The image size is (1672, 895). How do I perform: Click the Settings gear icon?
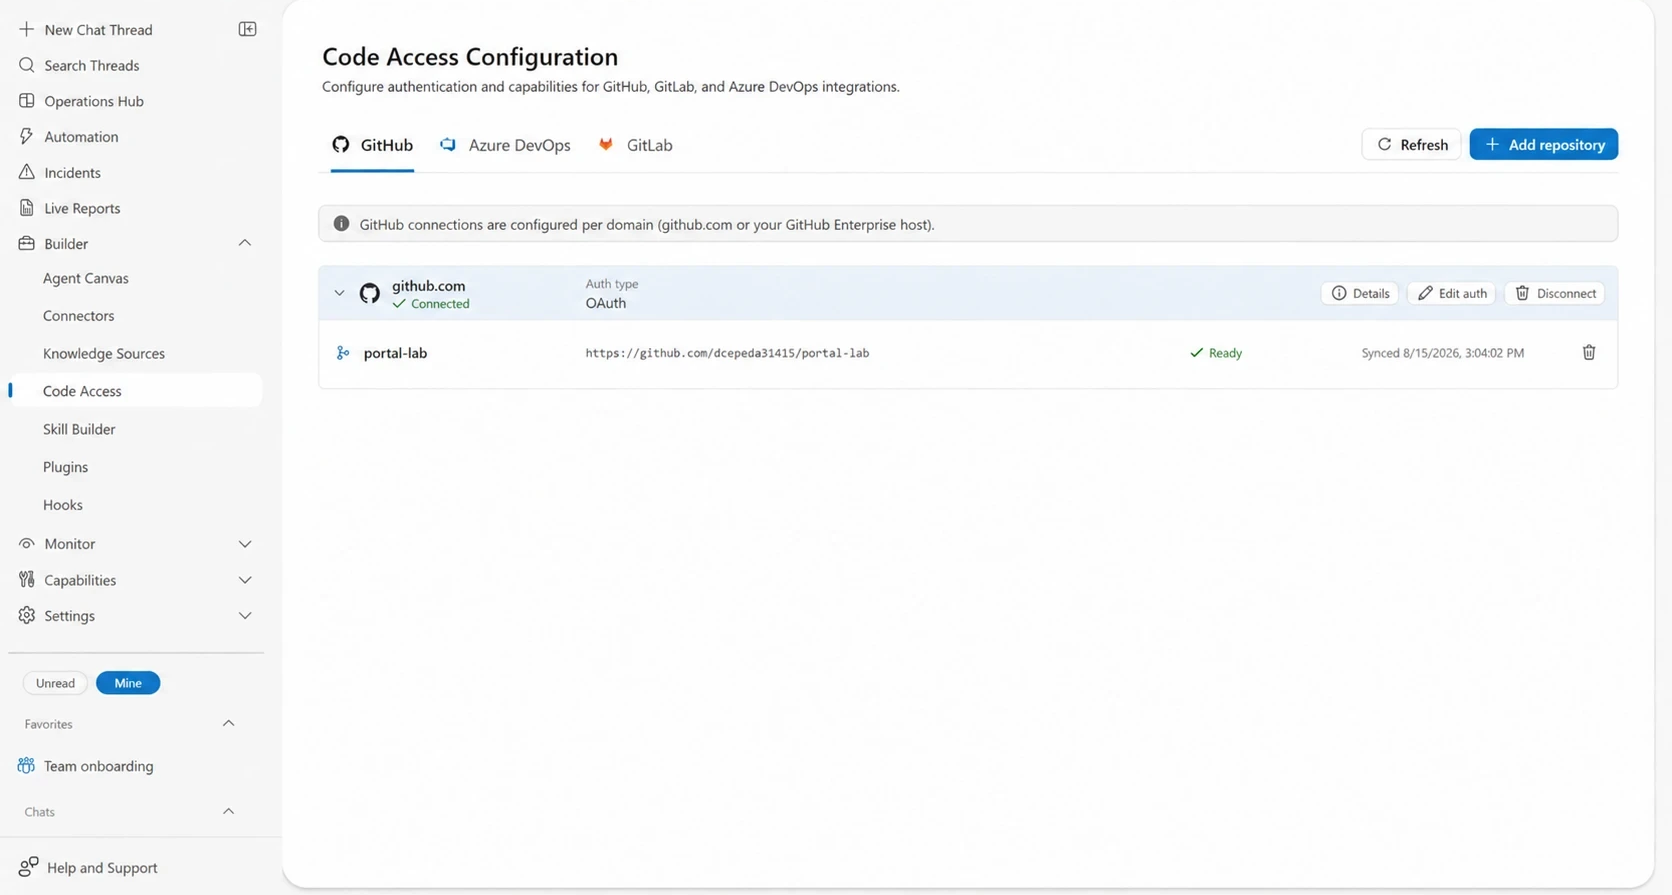tap(26, 615)
